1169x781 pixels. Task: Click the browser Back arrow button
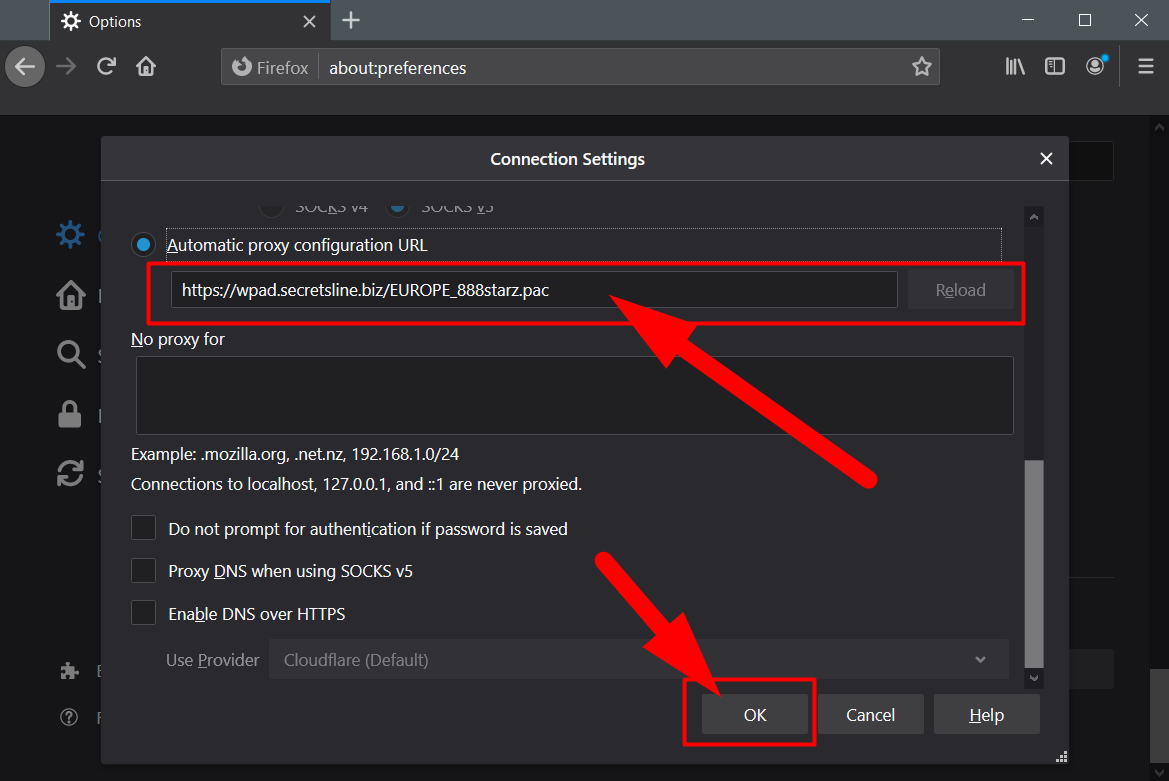25,67
